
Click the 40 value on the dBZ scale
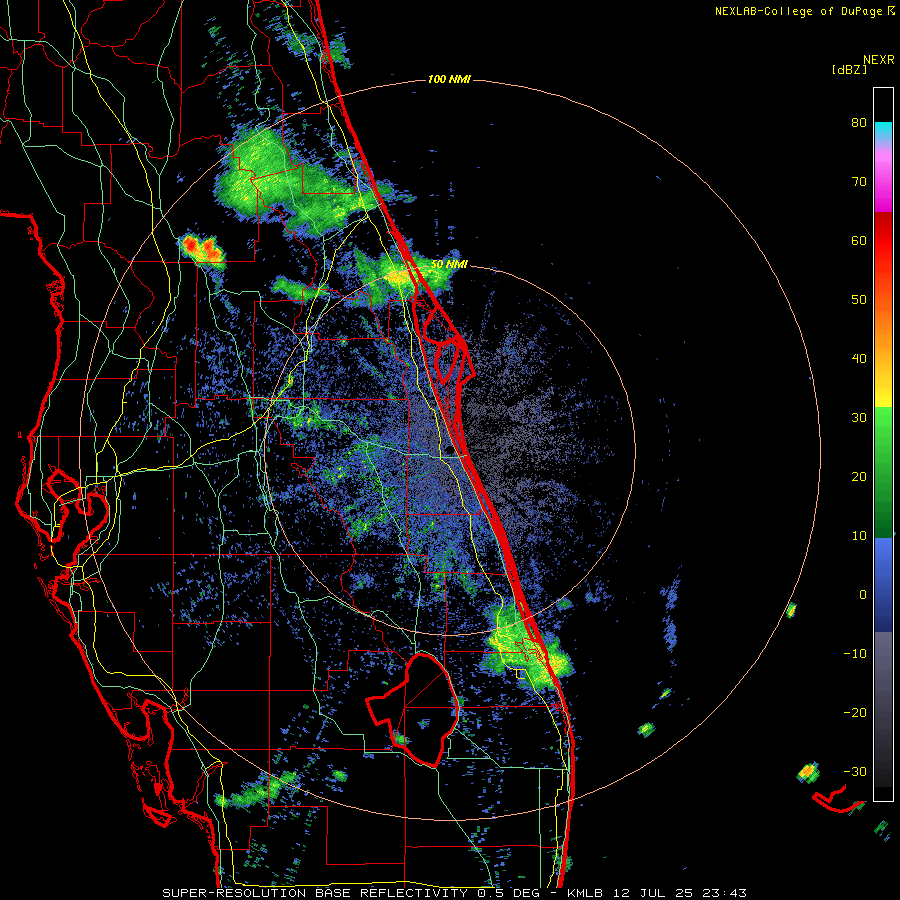click(x=859, y=359)
